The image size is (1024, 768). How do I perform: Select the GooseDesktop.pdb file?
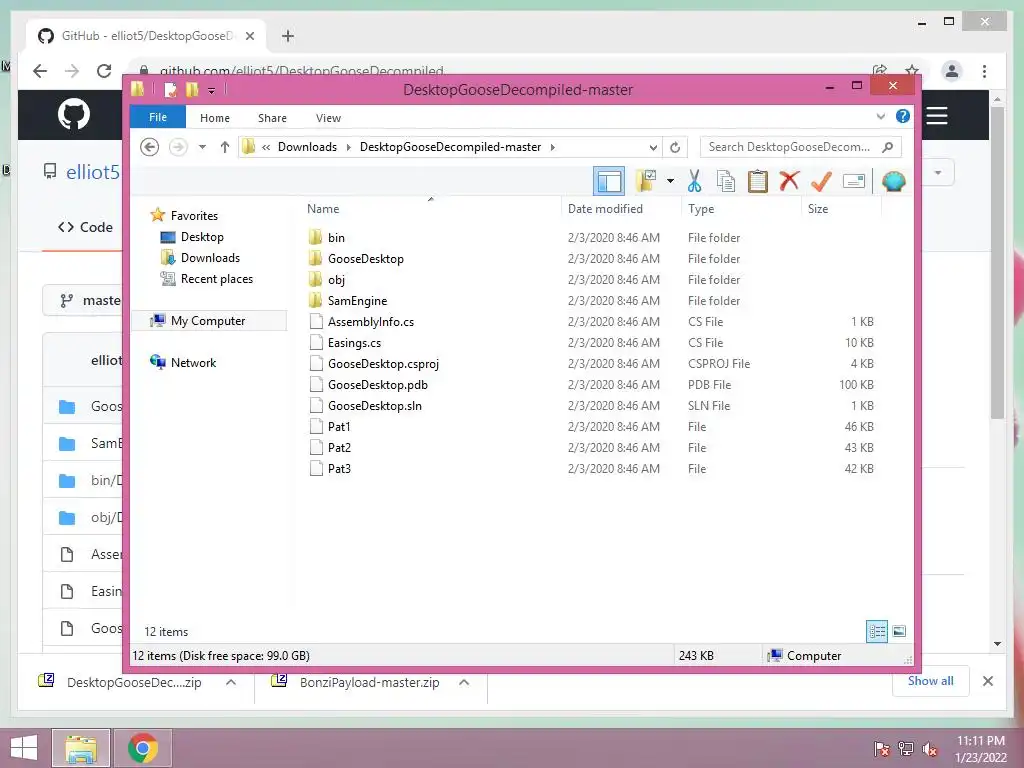tap(377, 385)
